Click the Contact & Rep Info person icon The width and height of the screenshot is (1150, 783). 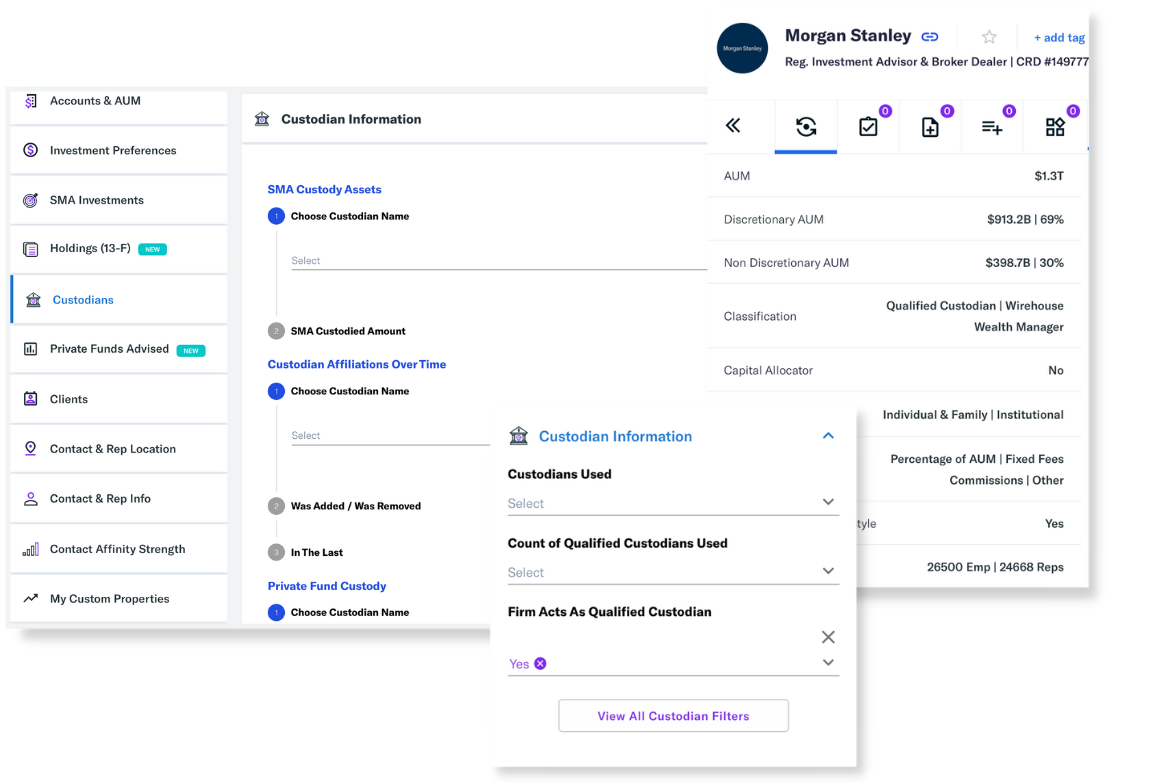(30, 499)
